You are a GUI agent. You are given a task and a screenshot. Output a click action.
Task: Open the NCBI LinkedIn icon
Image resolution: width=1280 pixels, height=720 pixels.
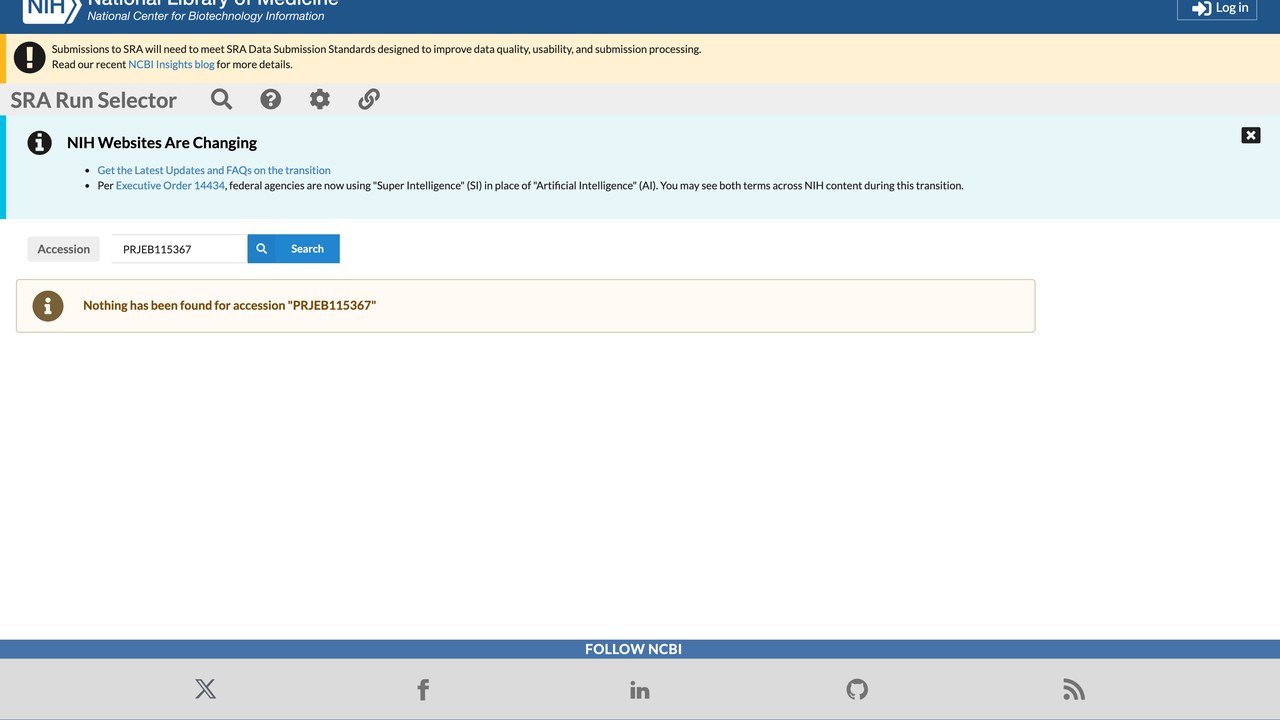click(x=640, y=690)
